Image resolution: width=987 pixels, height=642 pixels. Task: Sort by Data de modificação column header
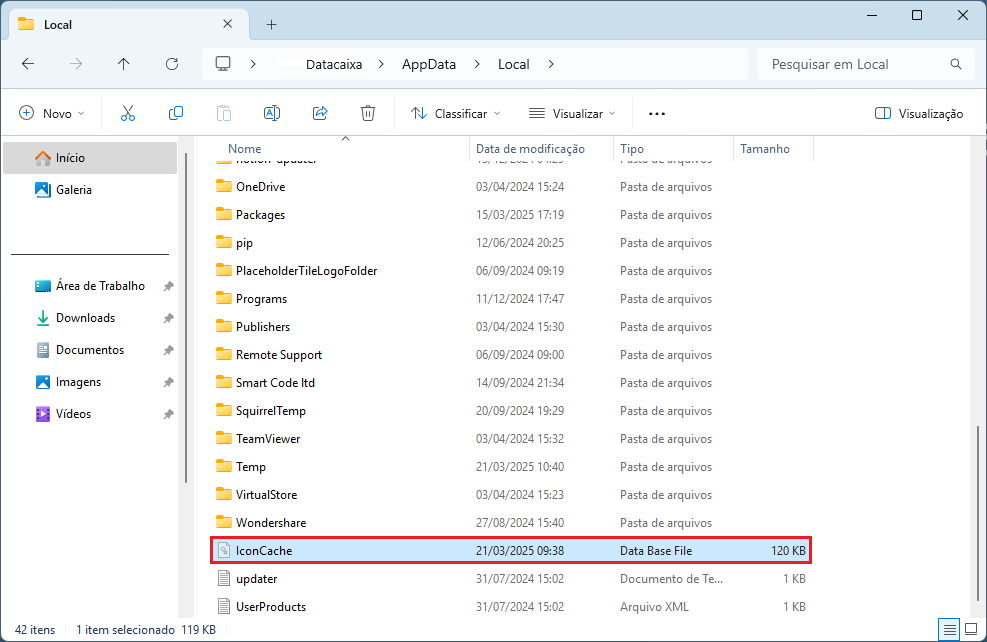tap(530, 149)
